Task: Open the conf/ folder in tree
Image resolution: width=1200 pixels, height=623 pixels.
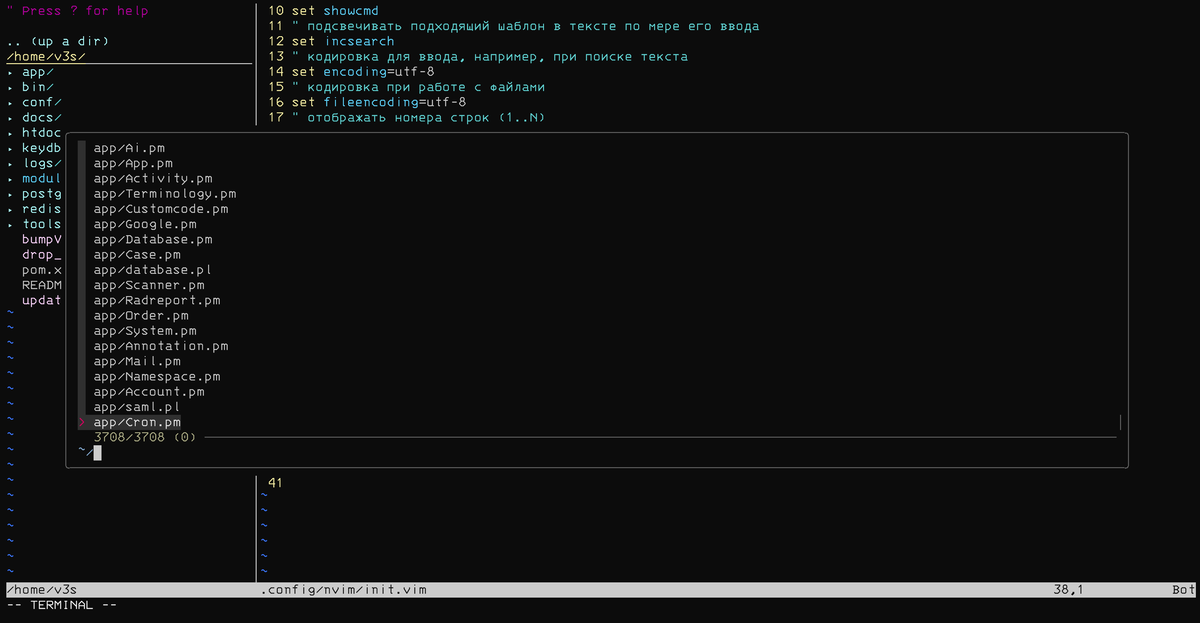Action: click(x=42, y=102)
